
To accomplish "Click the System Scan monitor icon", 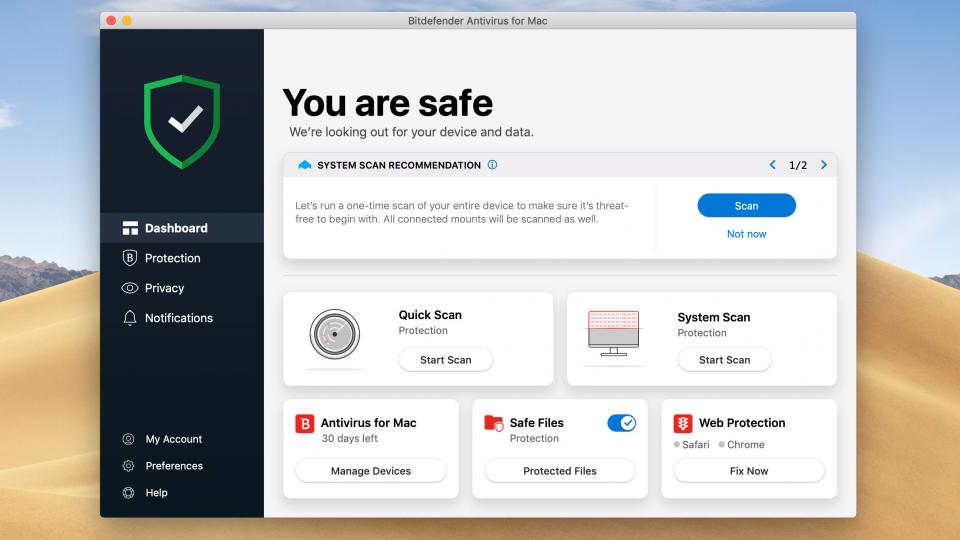I will [x=613, y=333].
